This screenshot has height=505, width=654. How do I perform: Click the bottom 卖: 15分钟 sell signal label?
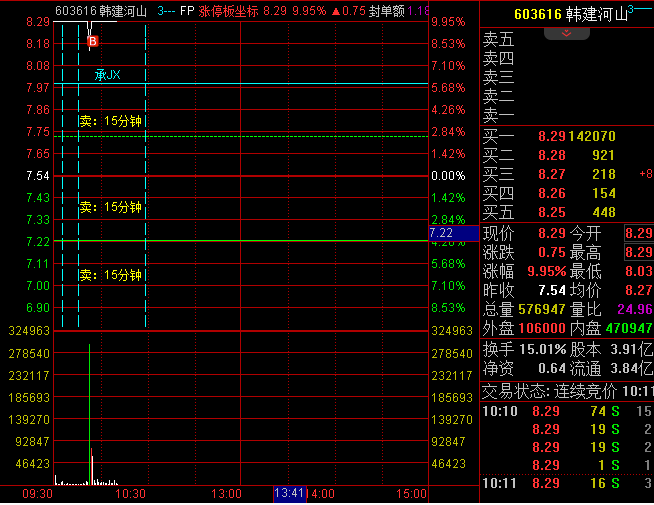coord(110,275)
